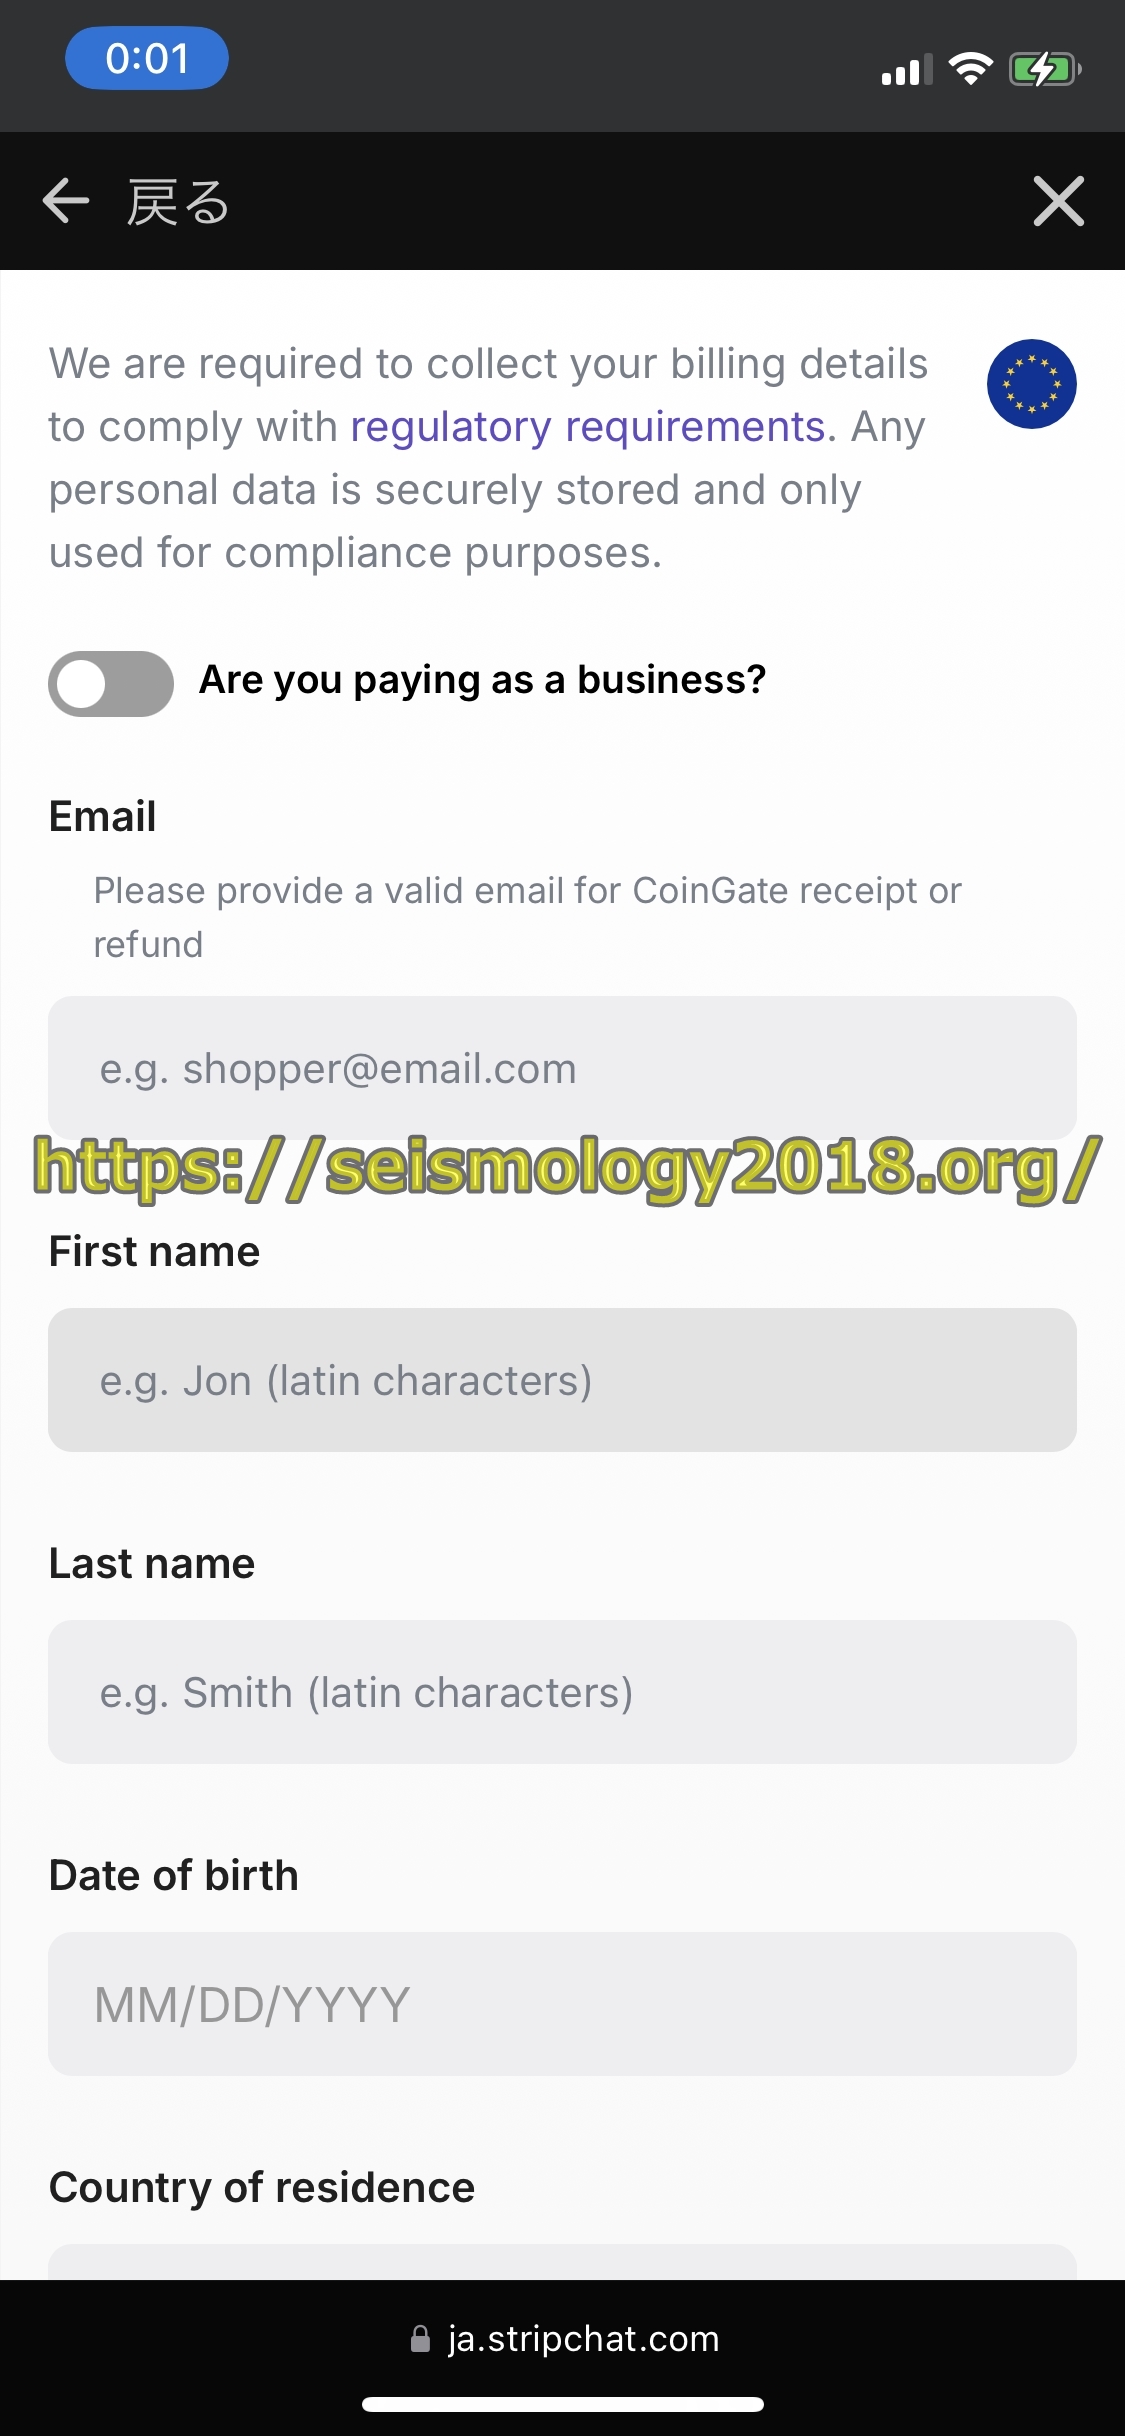Tap the recording timer 0:01 pill
Screen dimensions: 1125x2436
147,58
